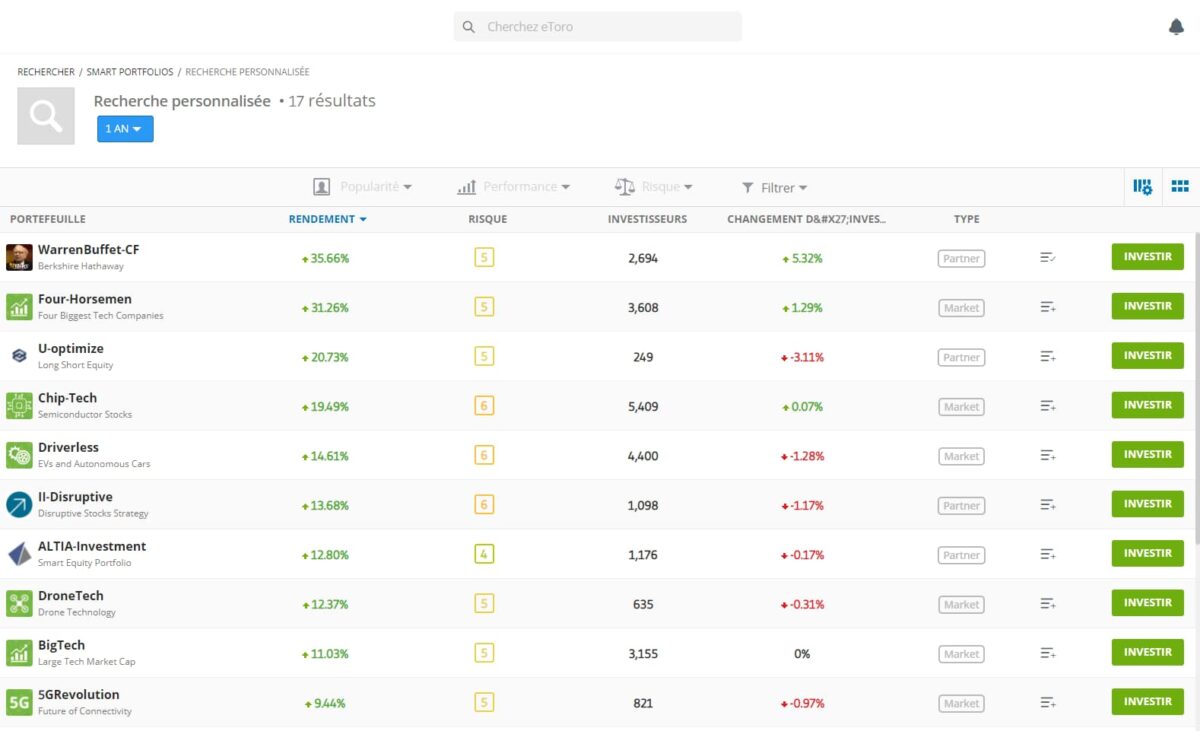Add BigTech to watchlist
The width and height of the screenshot is (1200, 731).
(1048, 653)
